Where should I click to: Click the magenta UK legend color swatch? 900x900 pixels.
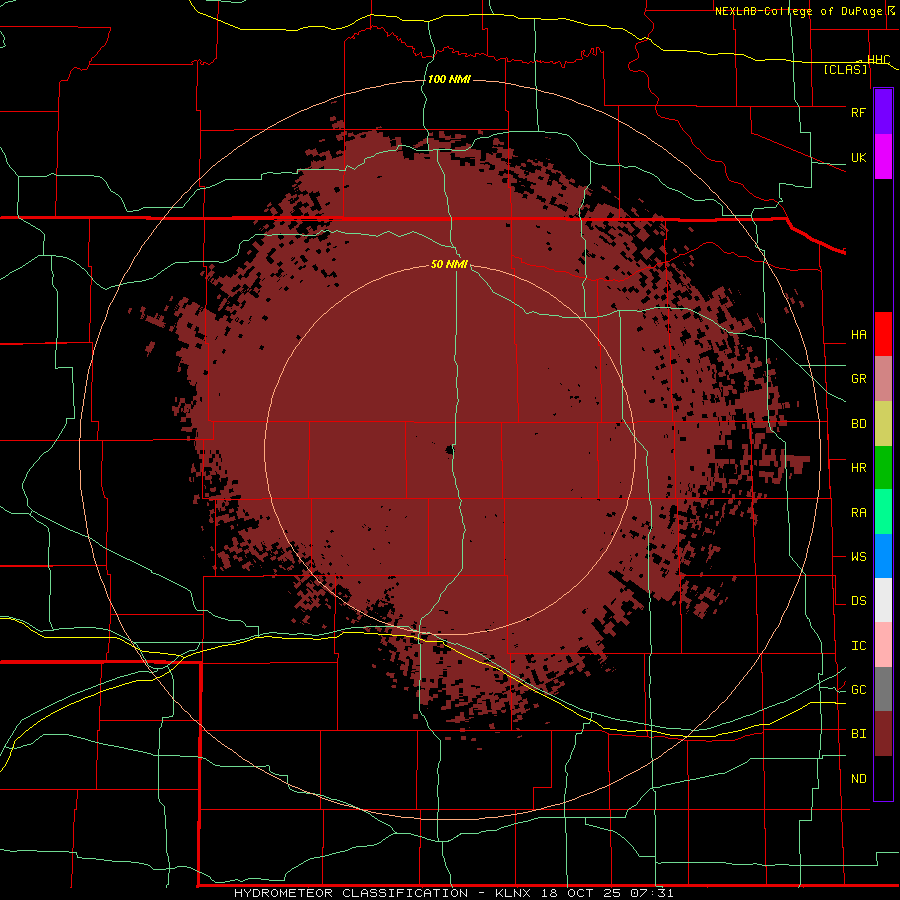tap(883, 157)
